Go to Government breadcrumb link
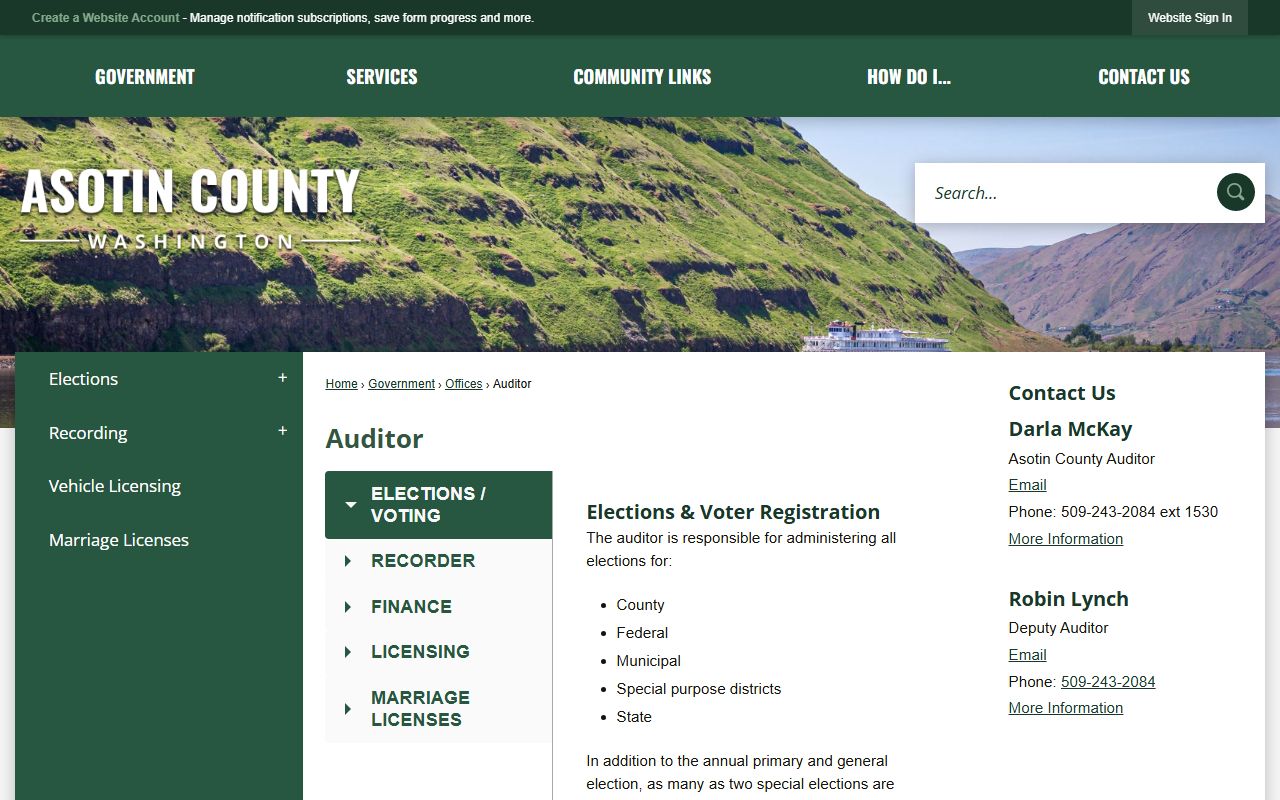 (x=401, y=384)
